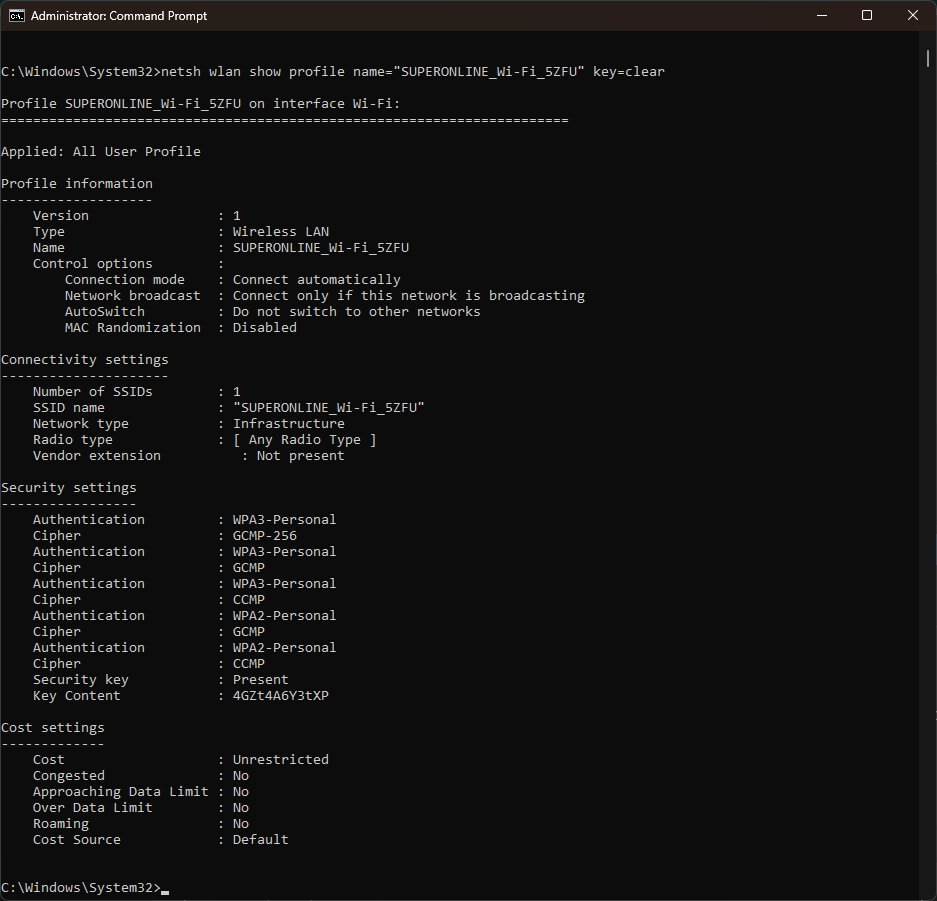Minimize the Command Prompt window
Screen dimensions: 937x901
tap(821, 16)
